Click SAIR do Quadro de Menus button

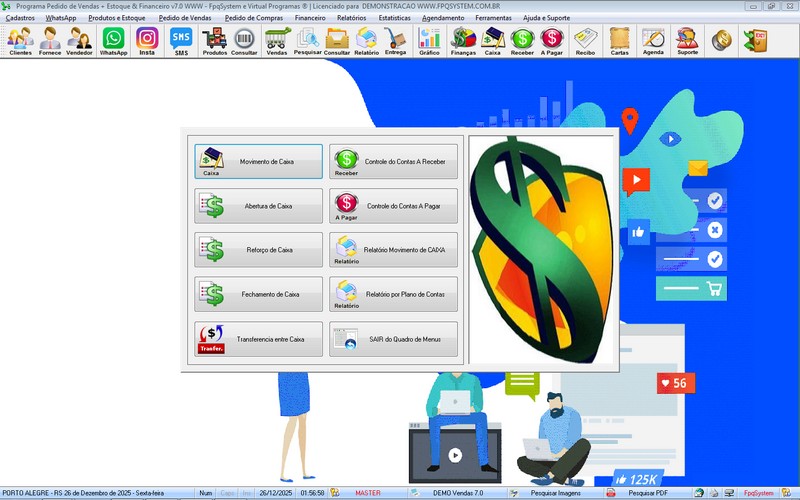[393, 339]
